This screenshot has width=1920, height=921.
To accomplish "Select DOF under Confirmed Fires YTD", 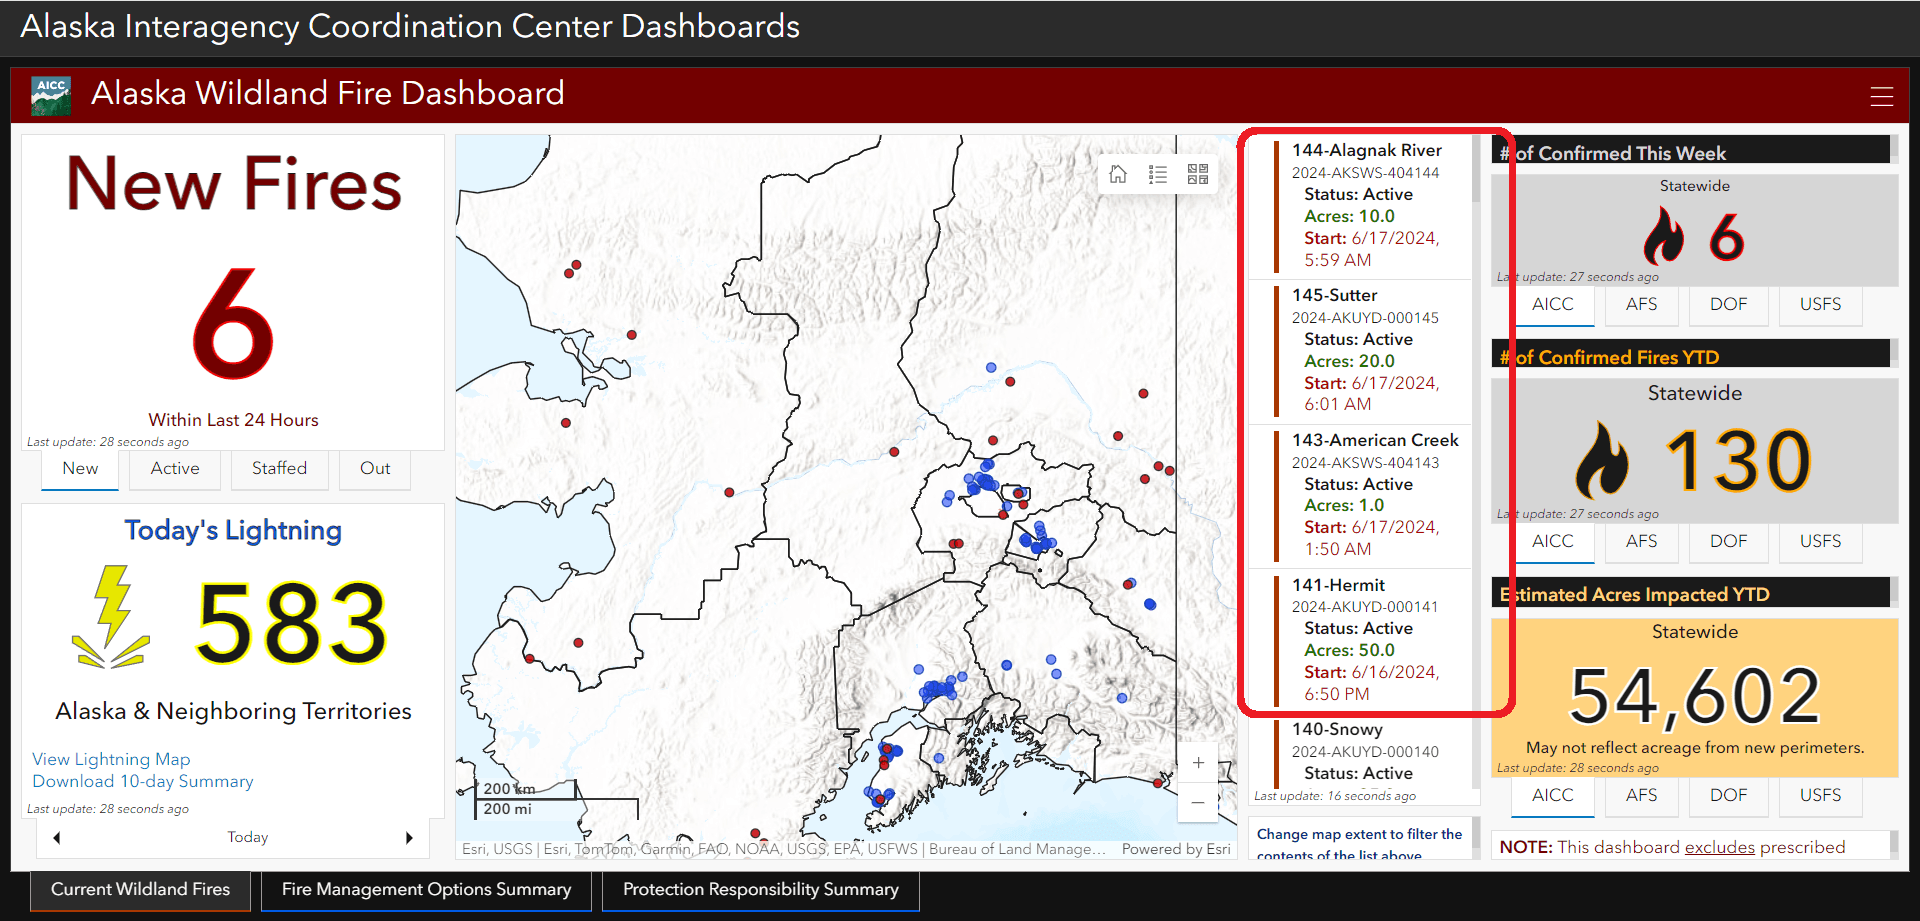I will coord(1728,542).
